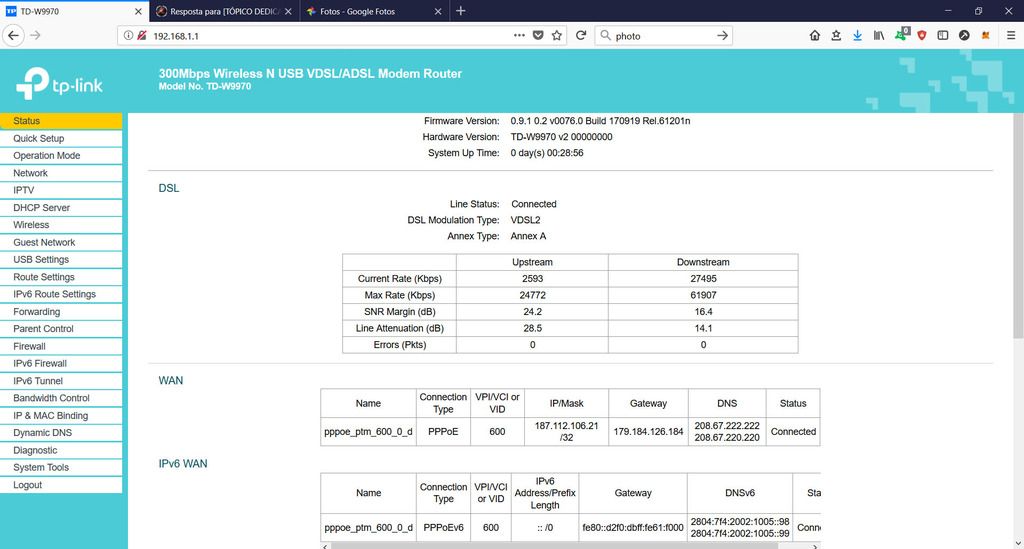Reload the page with refresh icon
1024x549 pixels.
tap(581, 35)
